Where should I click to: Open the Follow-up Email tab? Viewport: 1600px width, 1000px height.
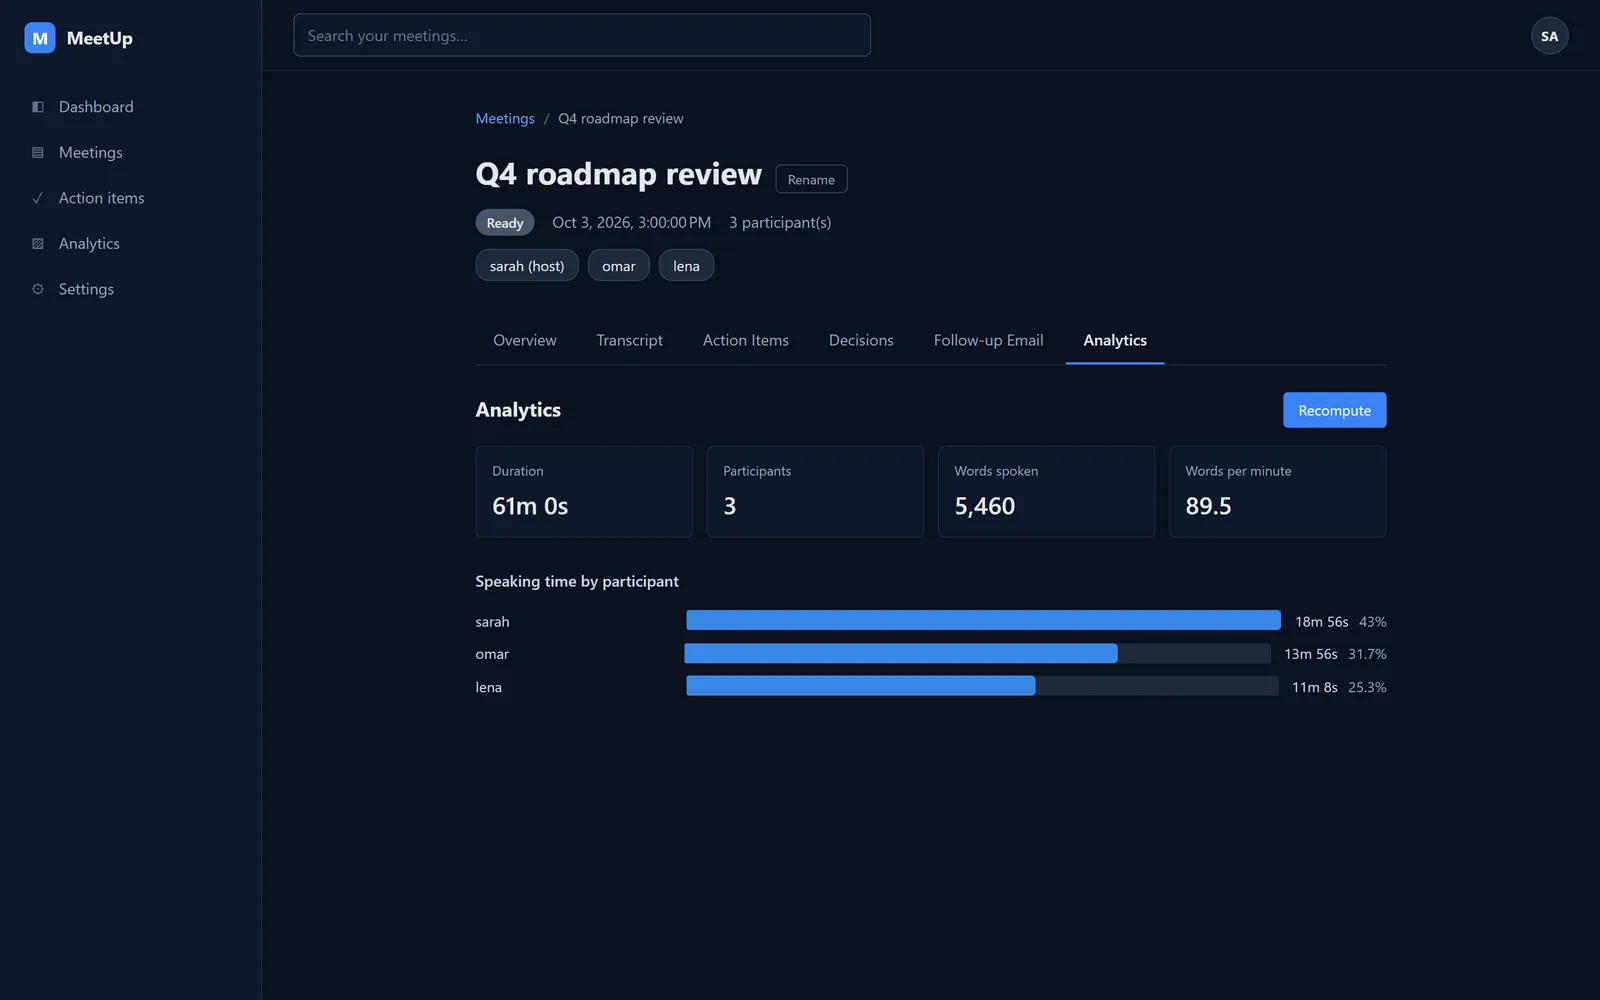pos(988,340)
